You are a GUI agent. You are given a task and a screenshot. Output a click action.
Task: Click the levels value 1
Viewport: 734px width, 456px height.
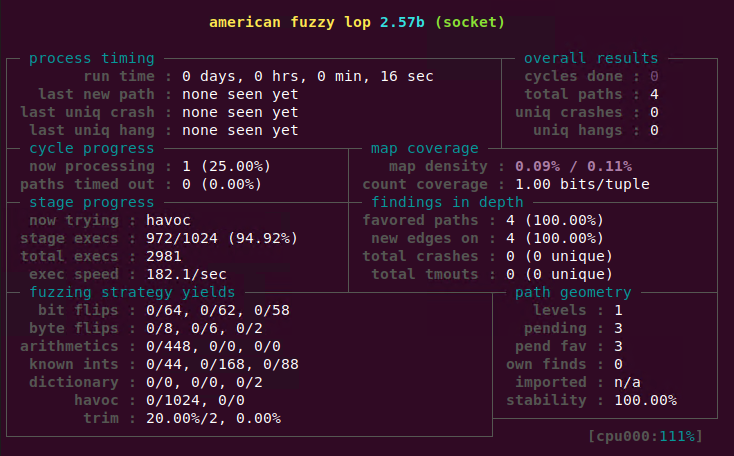(618, 310)
